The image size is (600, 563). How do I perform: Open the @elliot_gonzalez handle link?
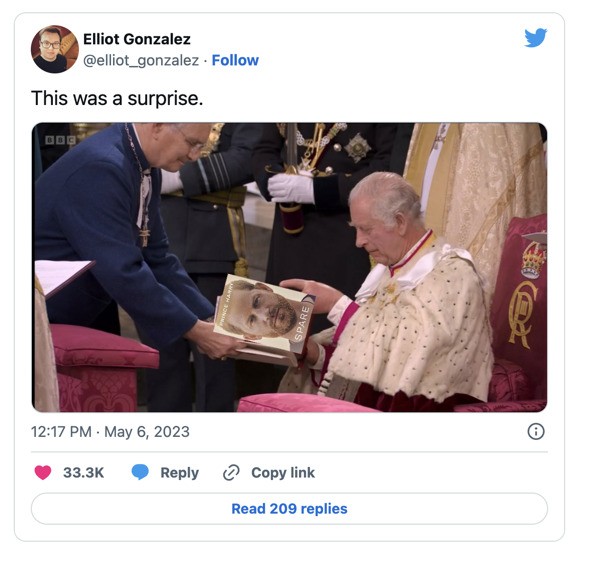coord(141,60)
